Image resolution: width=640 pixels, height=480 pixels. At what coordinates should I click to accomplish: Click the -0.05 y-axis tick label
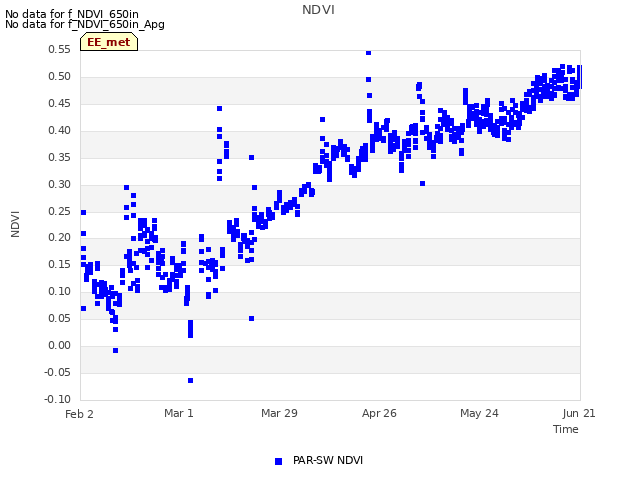pos(57,372)
